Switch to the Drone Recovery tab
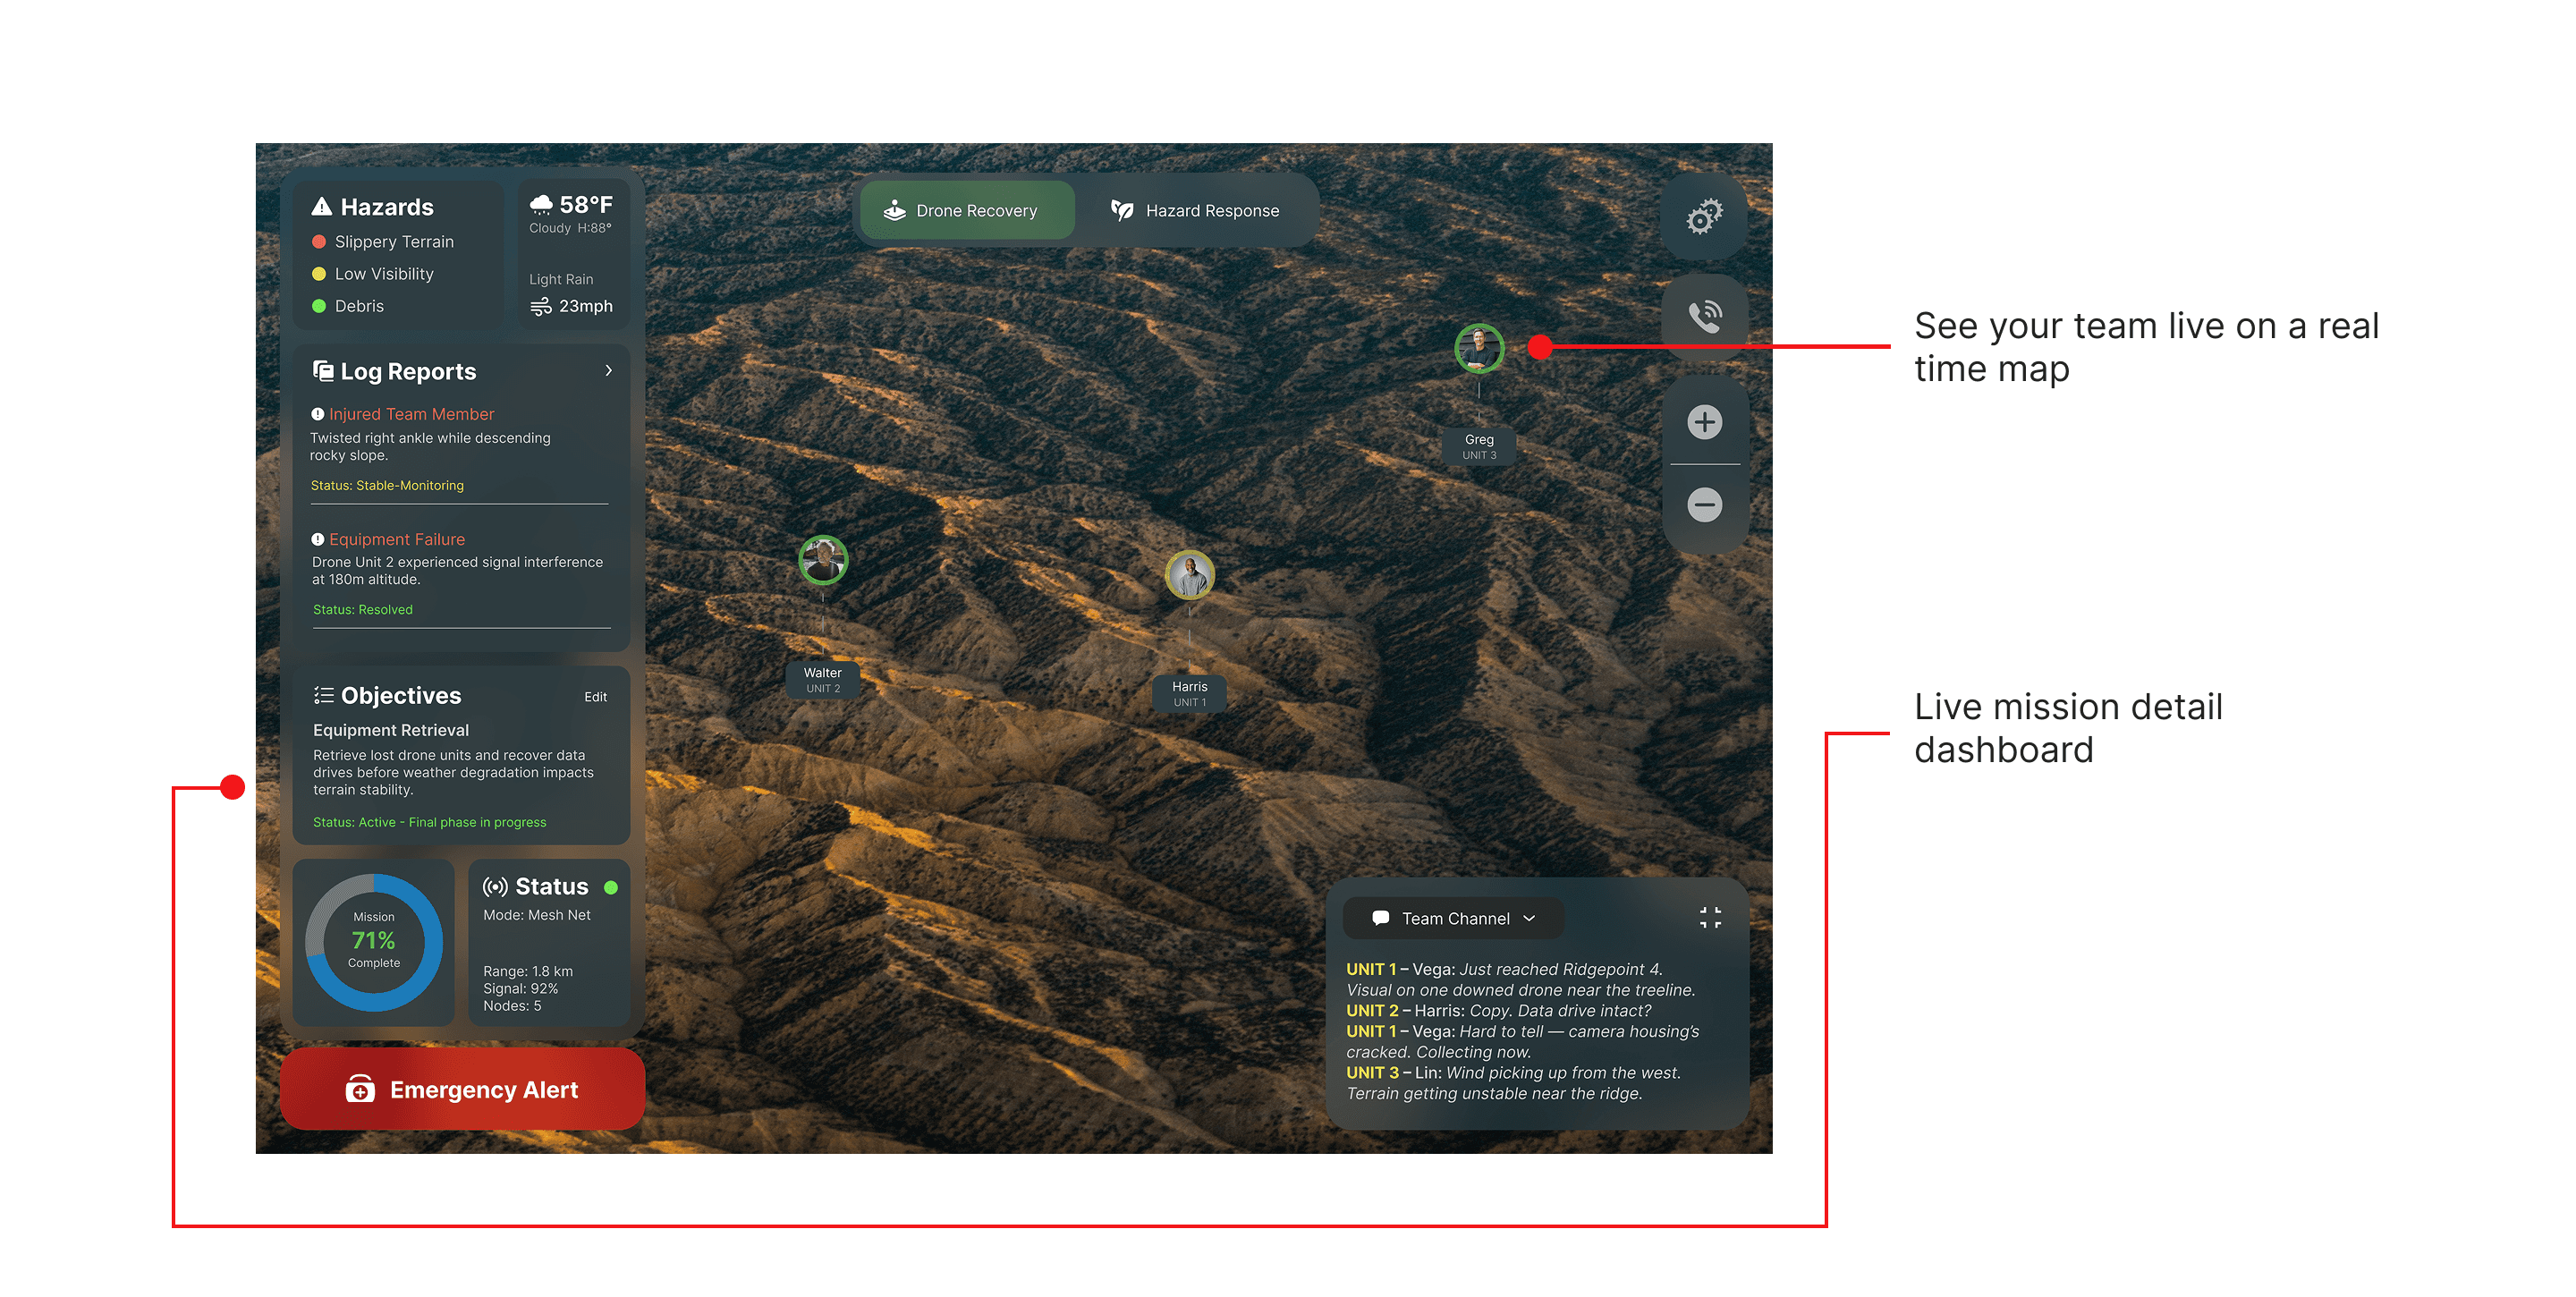Image resolution: width=2576 pixels, height=1297 pixels. pos(966,211)
